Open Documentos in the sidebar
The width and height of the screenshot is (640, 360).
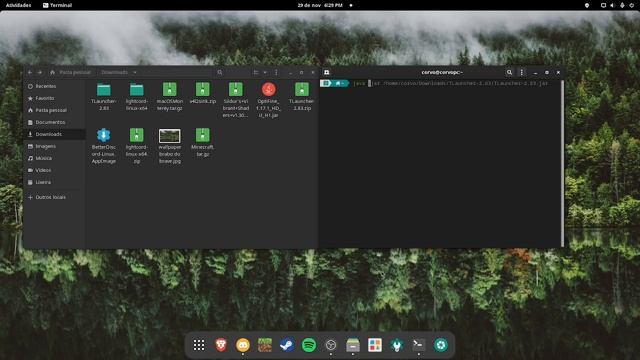point(54,122)
